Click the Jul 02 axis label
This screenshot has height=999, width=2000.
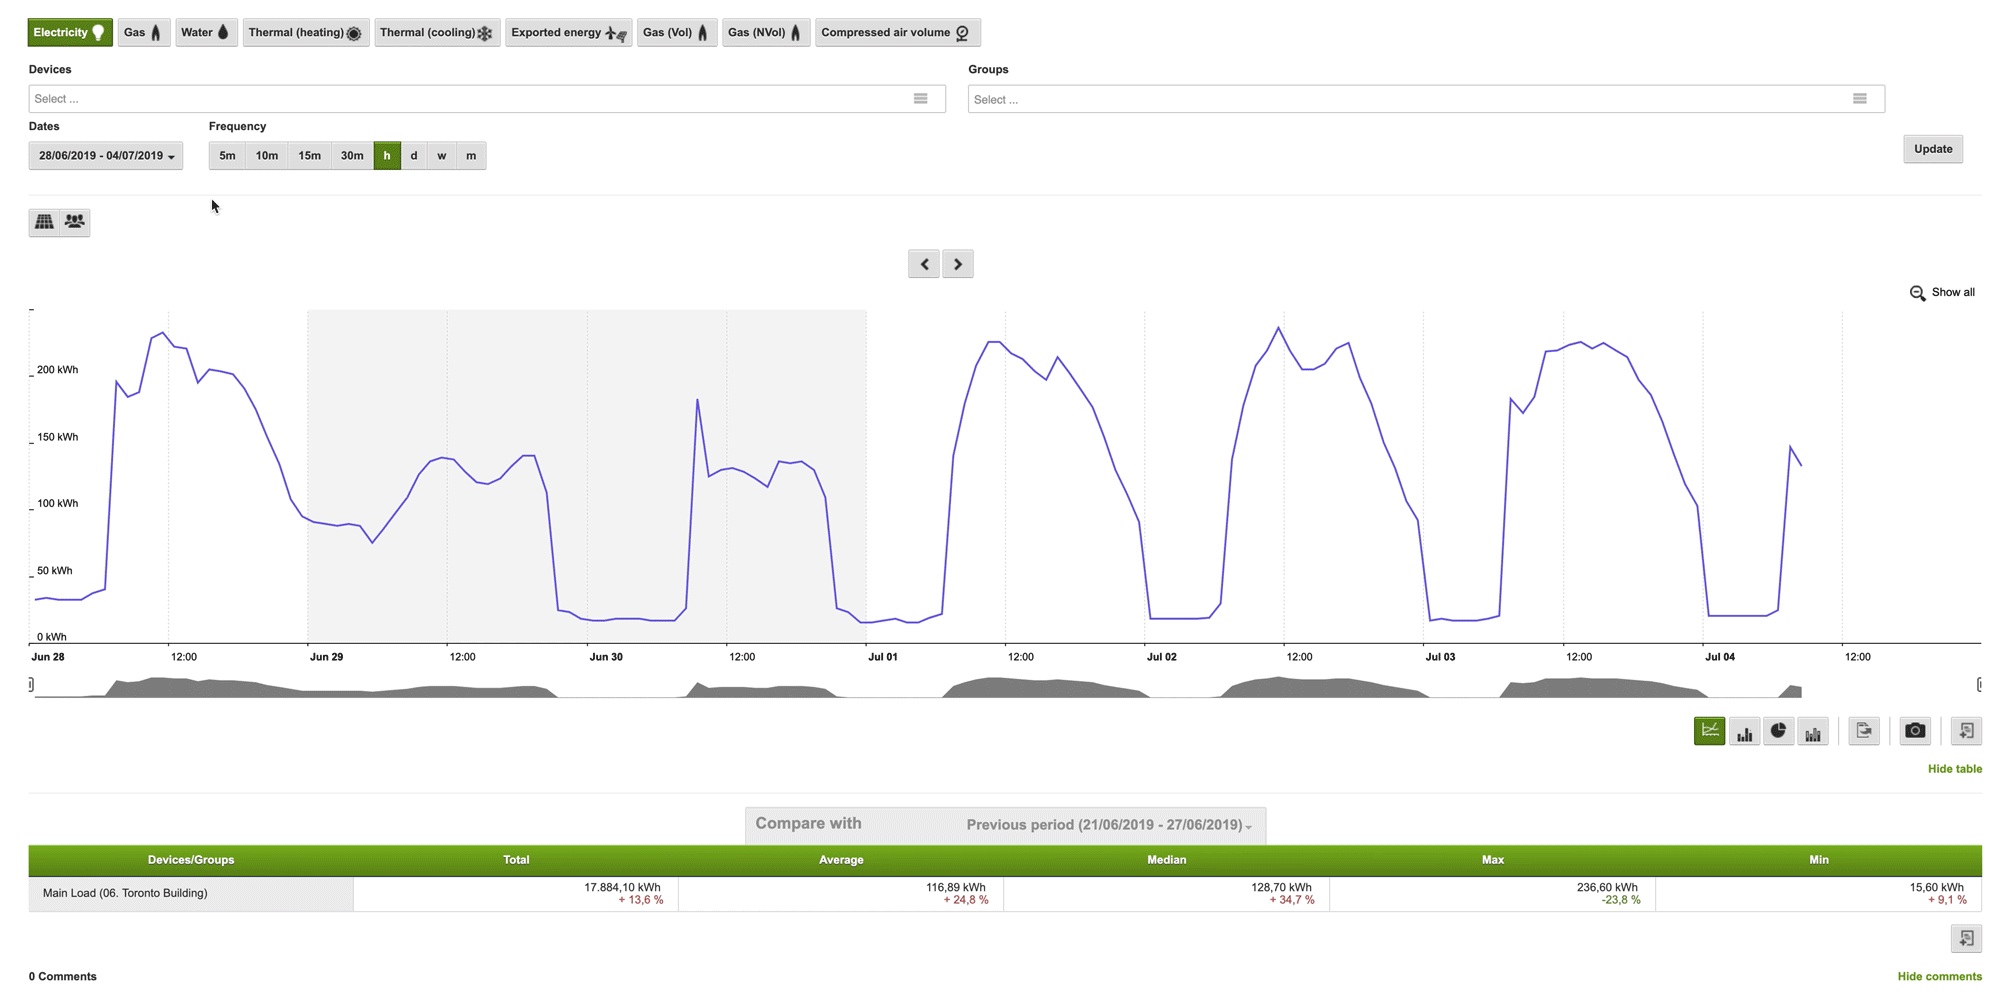click(1162, 657)
